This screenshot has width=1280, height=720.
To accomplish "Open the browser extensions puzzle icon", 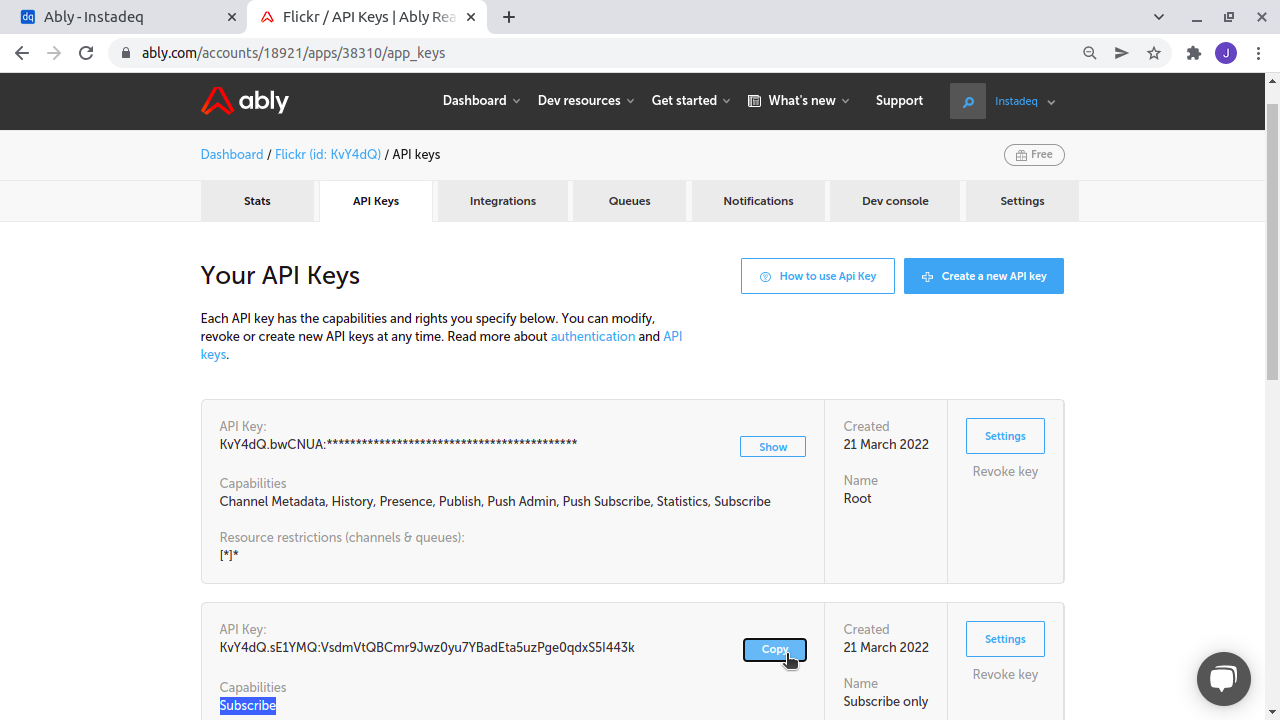I will pos(1193,53).
